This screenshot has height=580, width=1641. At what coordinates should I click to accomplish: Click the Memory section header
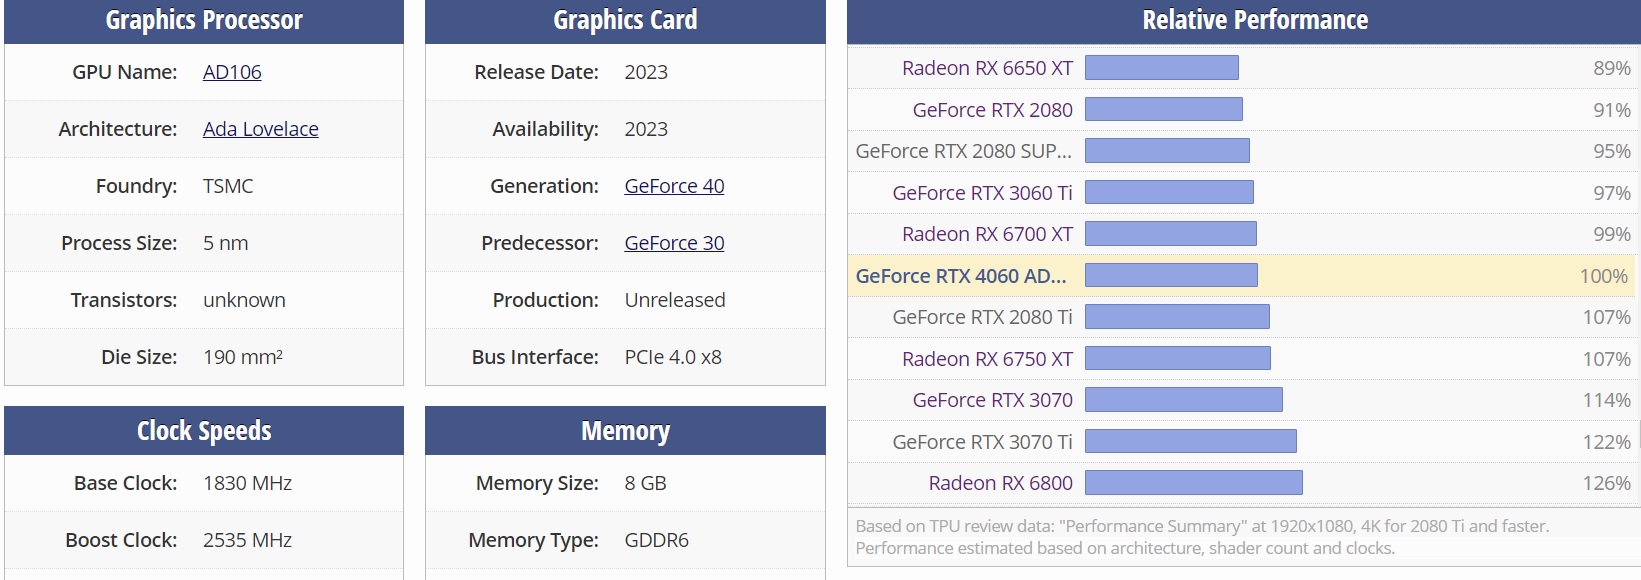tap(625, 431)
